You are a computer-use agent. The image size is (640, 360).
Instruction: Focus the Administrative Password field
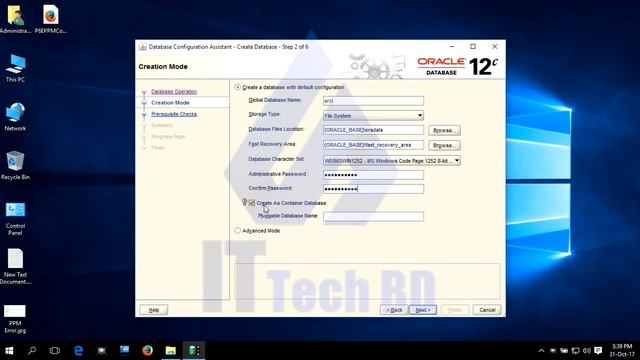click(373, 175)
